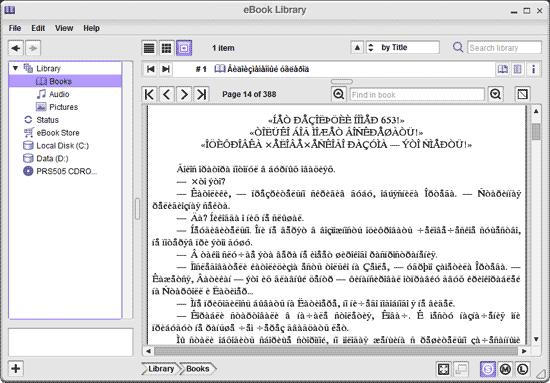550x383 pixels.
Task: Click the corner page-view icon
Action: 522,94
